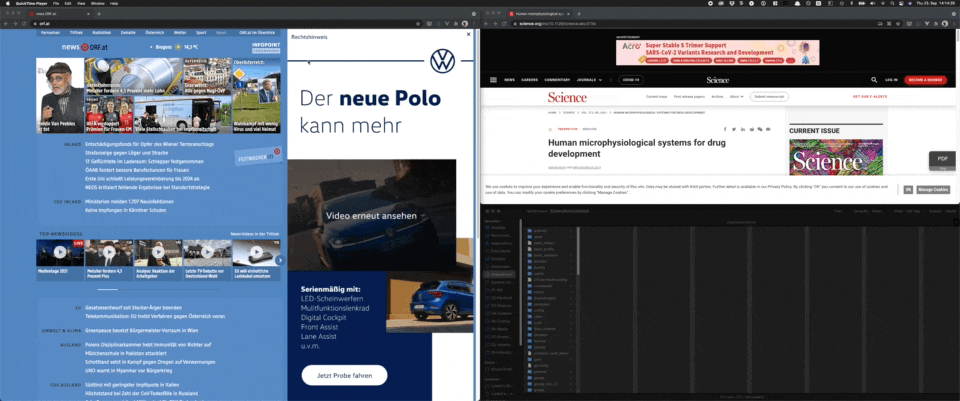
Task: Share article on Facebook icon
Action: pos(725,129)
